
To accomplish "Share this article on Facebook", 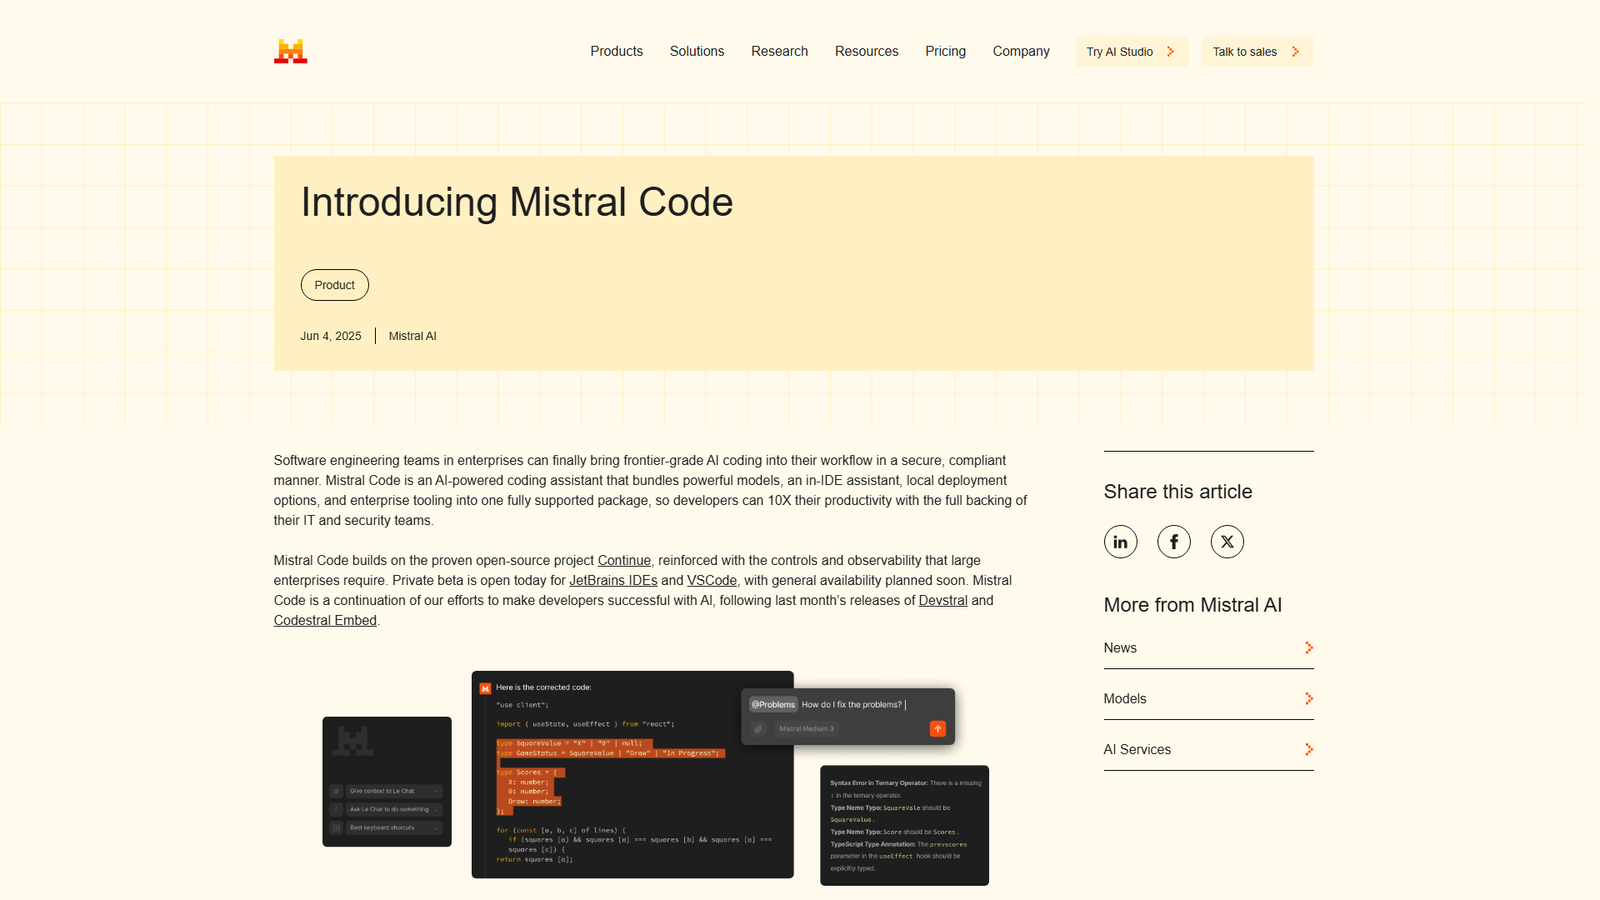I will coord(1173,541).
